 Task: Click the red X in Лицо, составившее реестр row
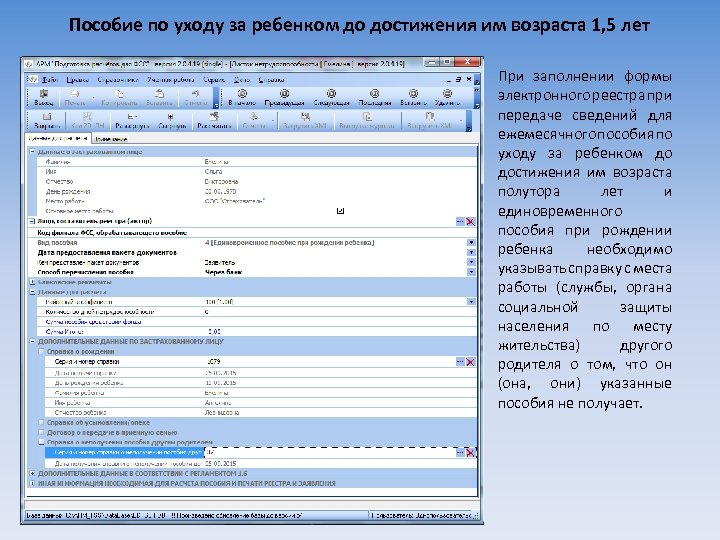471,222
